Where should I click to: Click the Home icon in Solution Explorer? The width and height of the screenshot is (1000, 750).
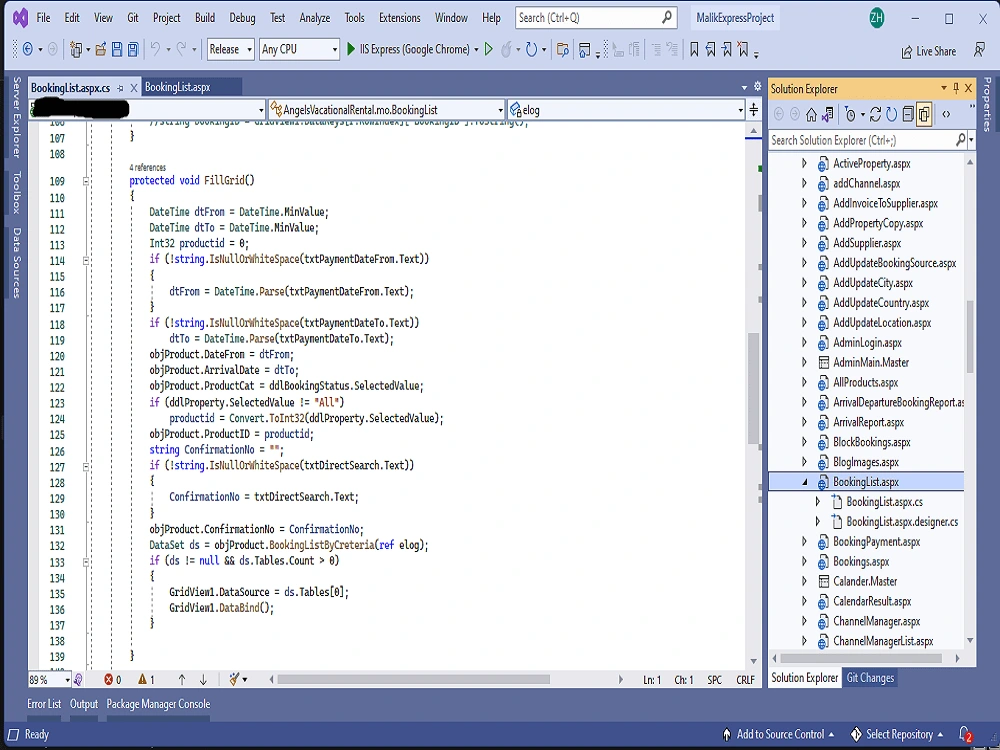coord(811,115)
